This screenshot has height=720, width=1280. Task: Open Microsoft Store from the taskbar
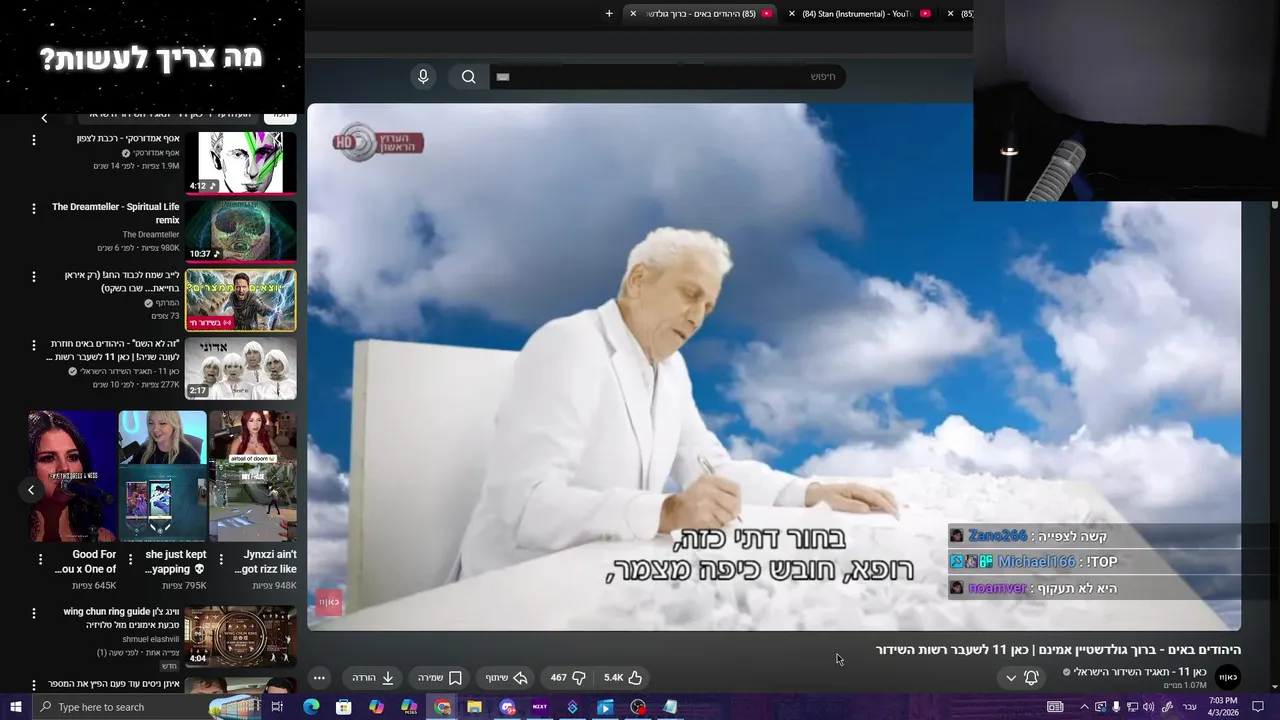(x=344, y=707)
